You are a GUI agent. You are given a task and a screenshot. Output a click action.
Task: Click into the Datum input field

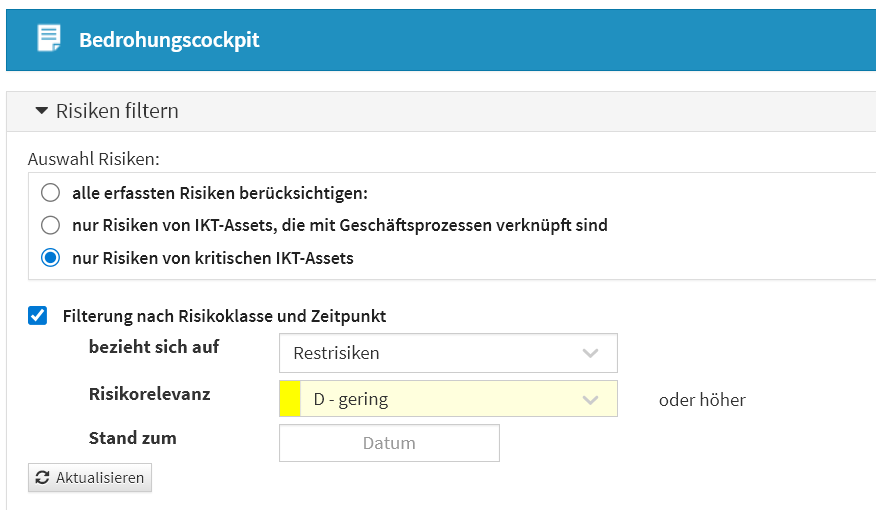[389, 443]
